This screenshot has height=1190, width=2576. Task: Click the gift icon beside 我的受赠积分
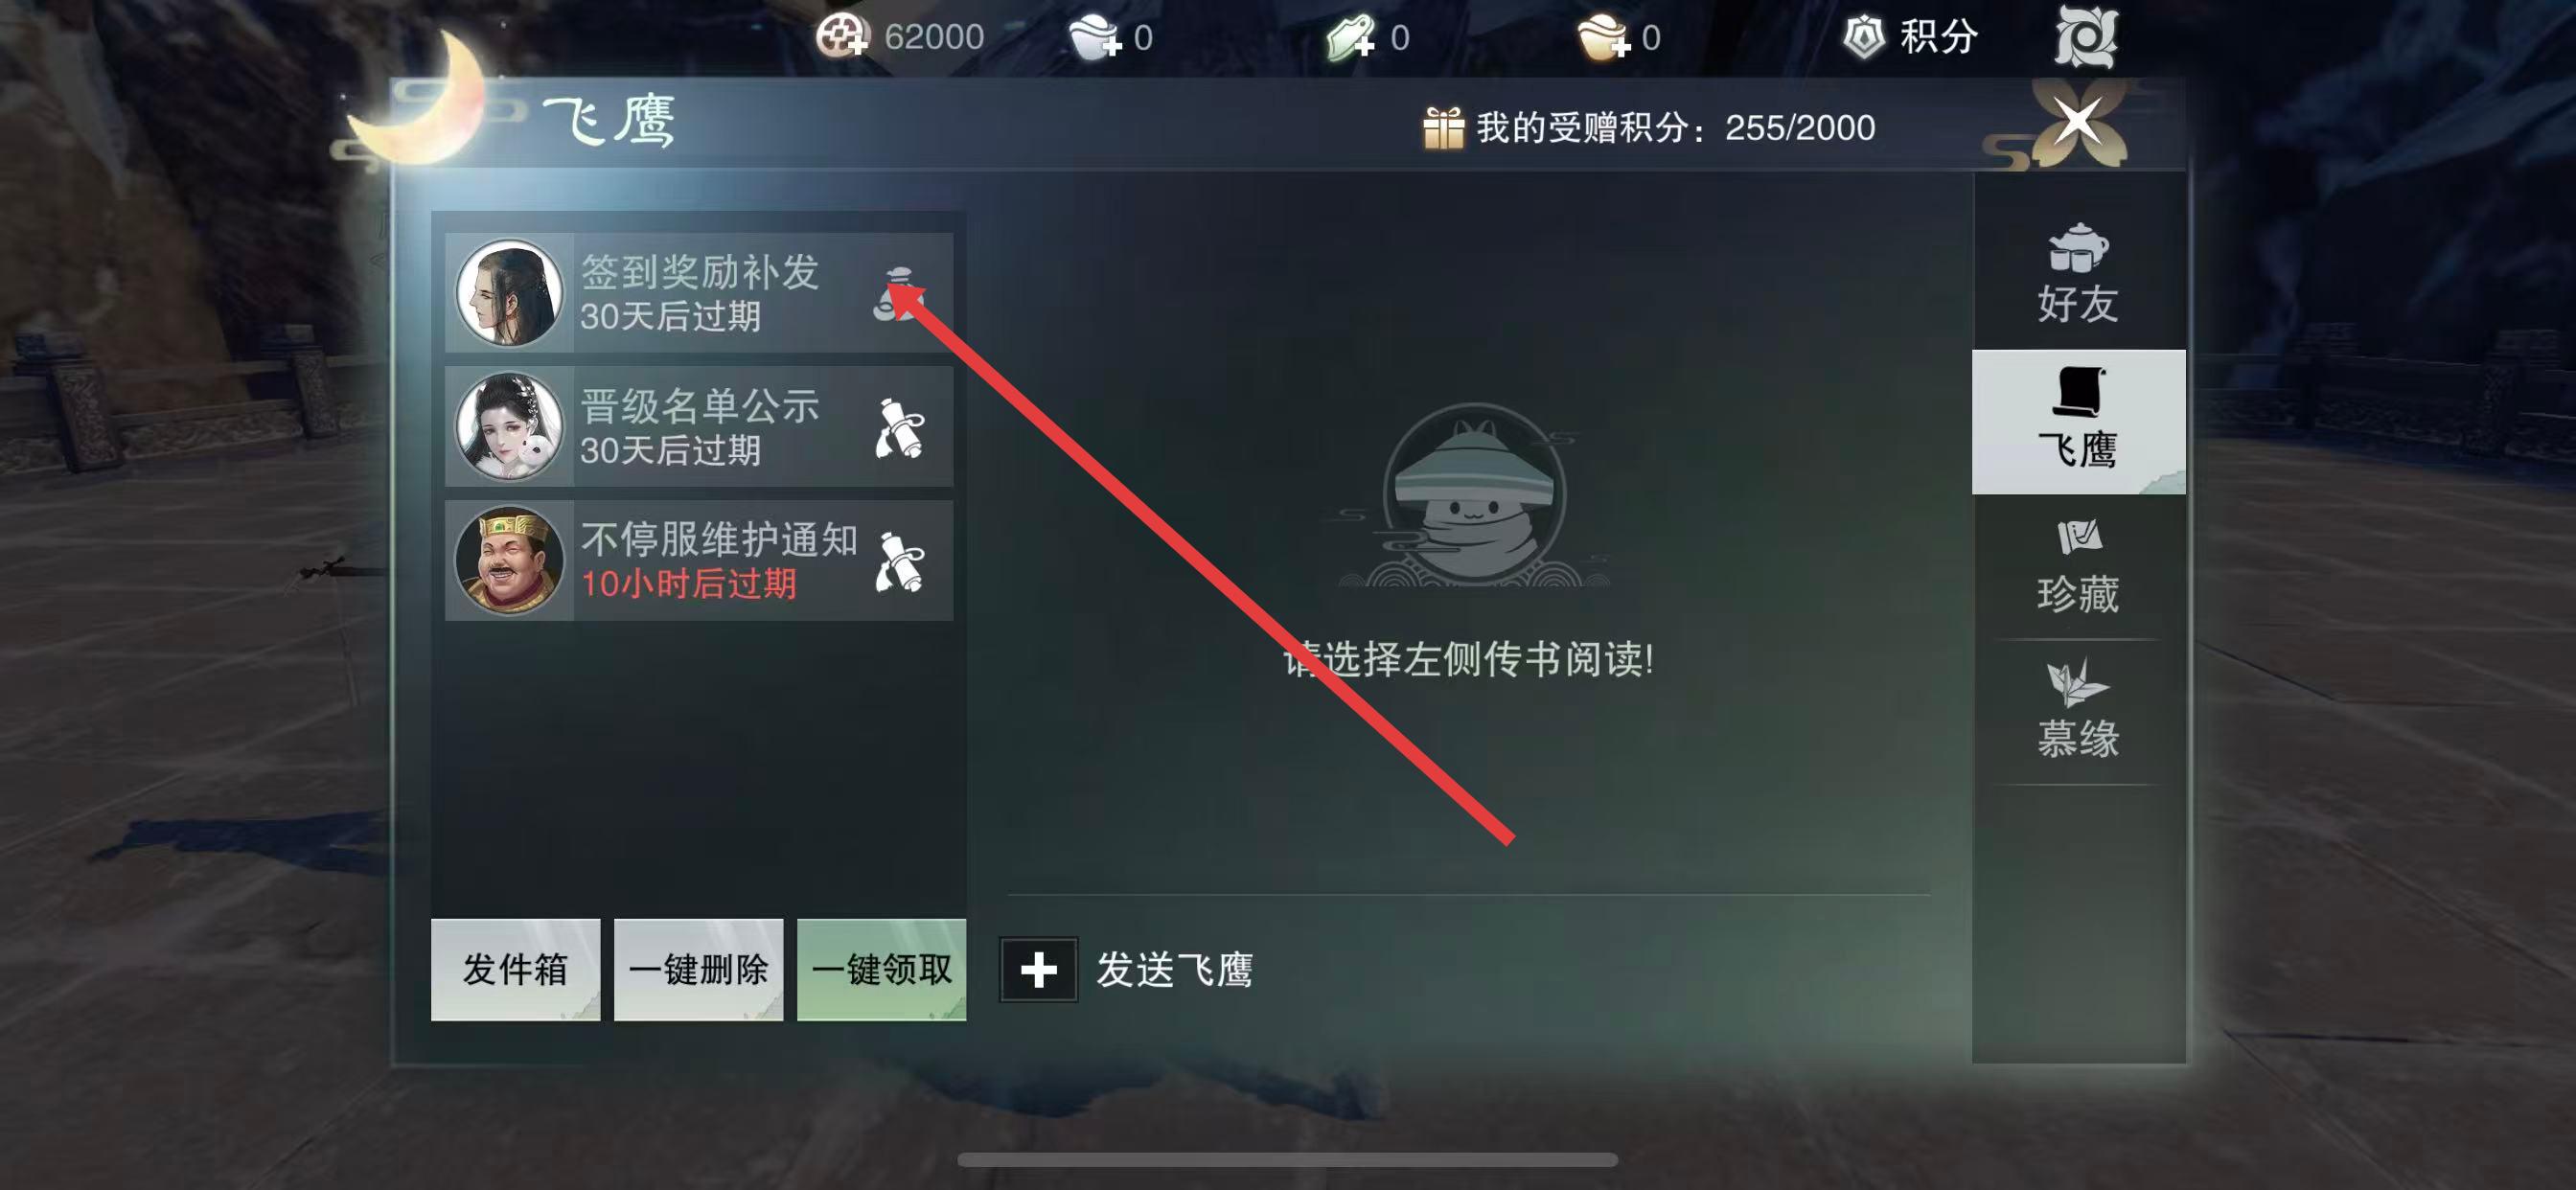[1443, 128]
